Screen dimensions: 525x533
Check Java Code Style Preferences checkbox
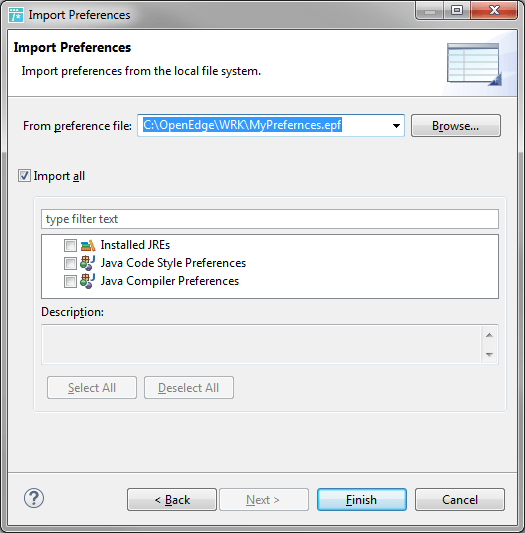click(x=70, y=263)
